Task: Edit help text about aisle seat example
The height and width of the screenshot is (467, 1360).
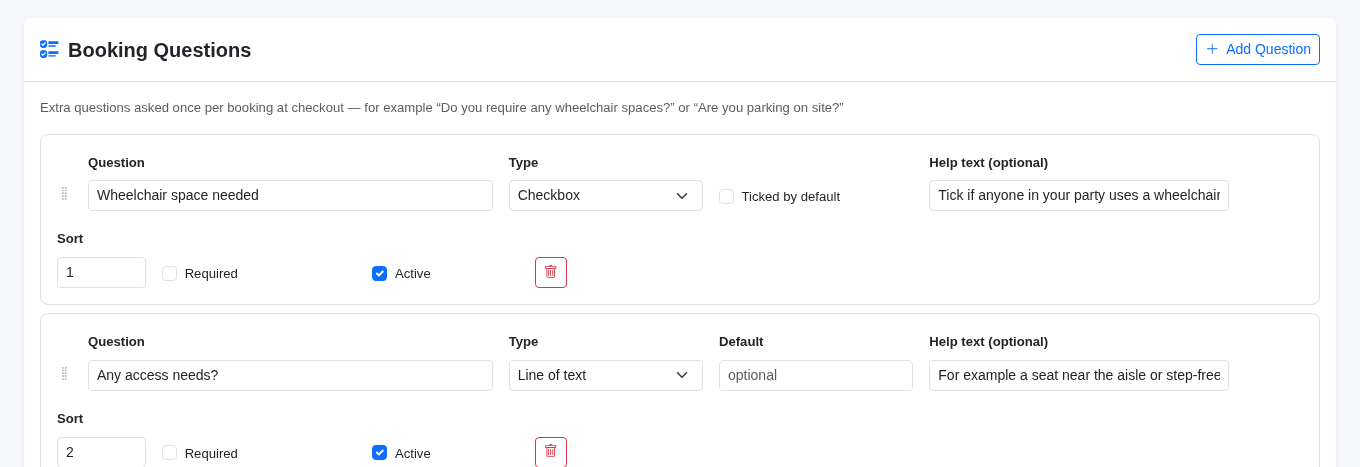Action: [1078, 375]
